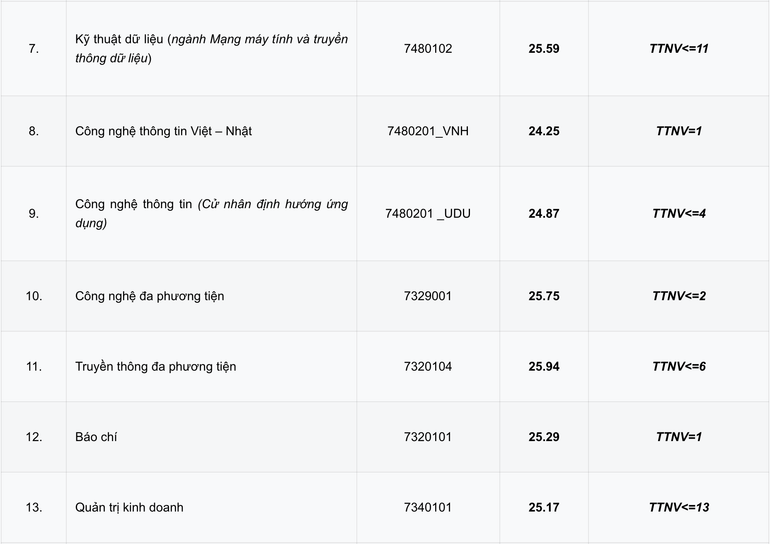Click the score 25.59
Screen dimensions: 770x544
pyautogui.click(x=544, y=48)
